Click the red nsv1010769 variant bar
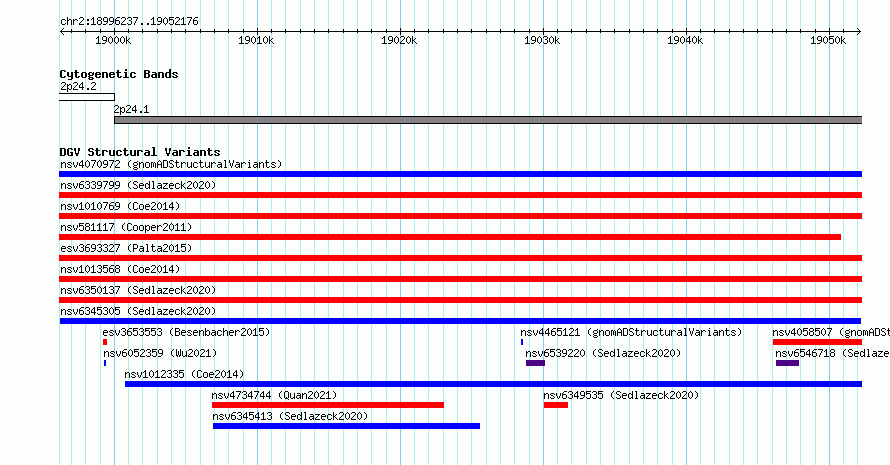890x465 pixels. point(460,216)
